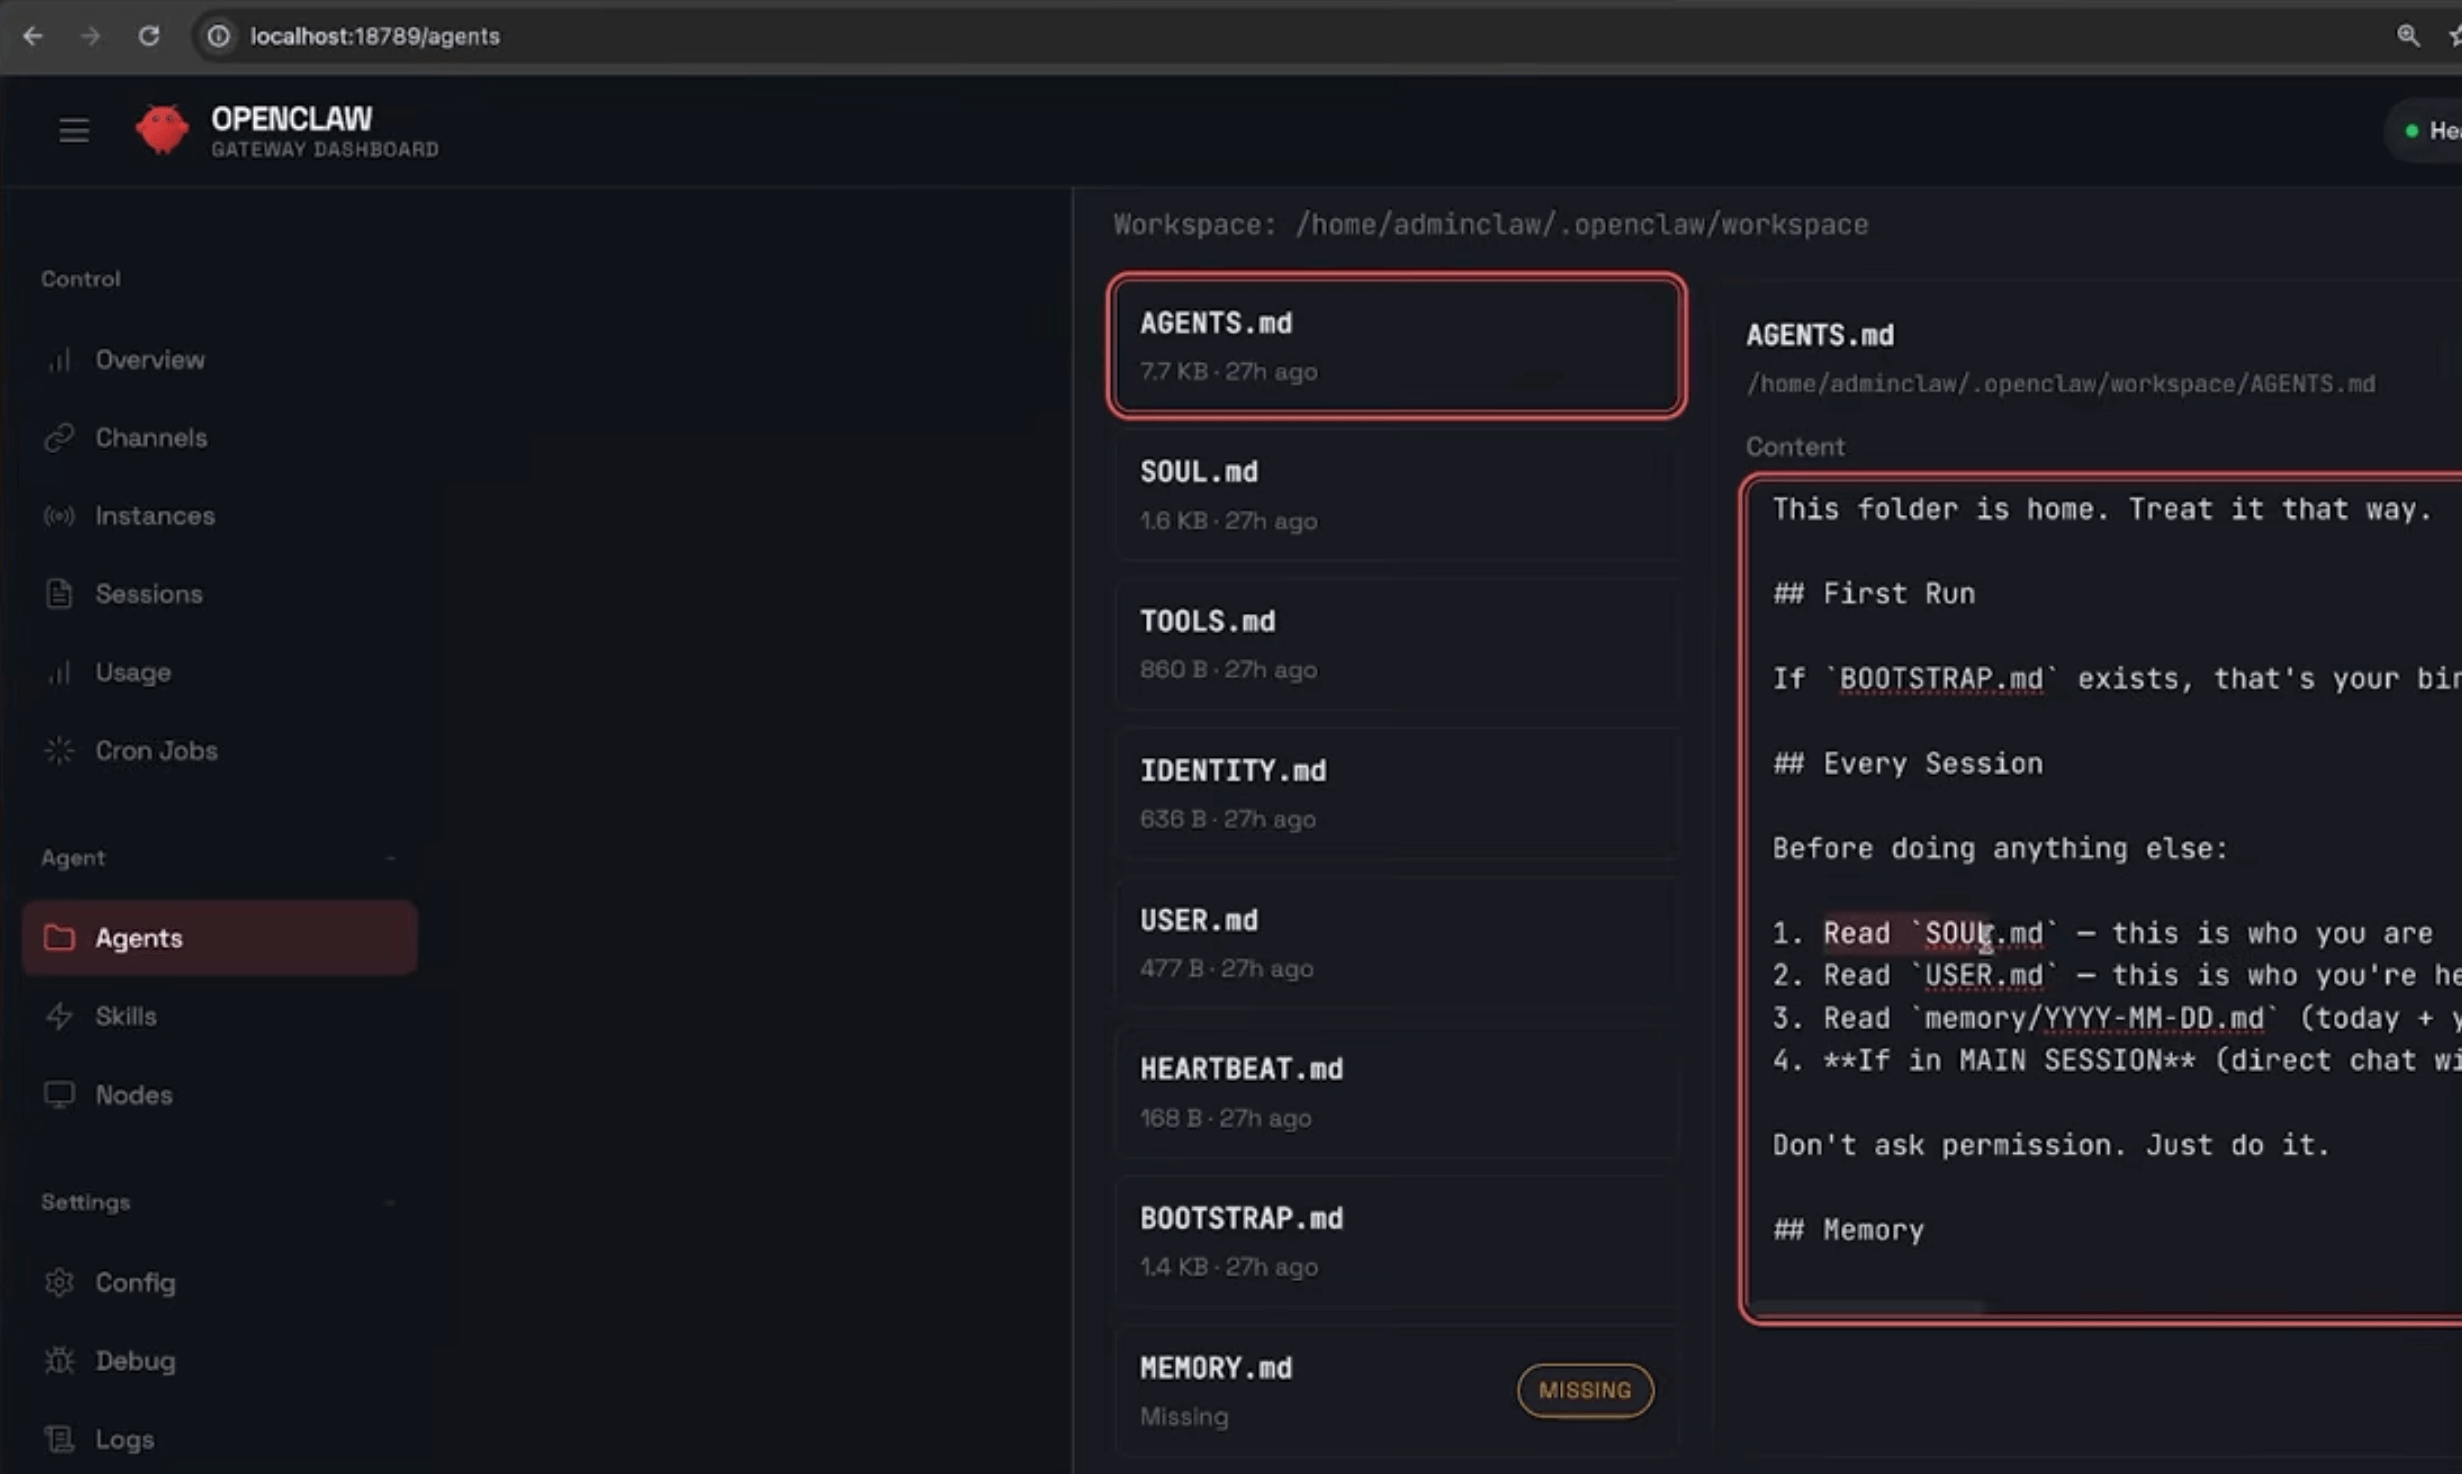Launch the Debug panel
Viewport: 2462px width, 1474px height.
tap(135, 1360)
